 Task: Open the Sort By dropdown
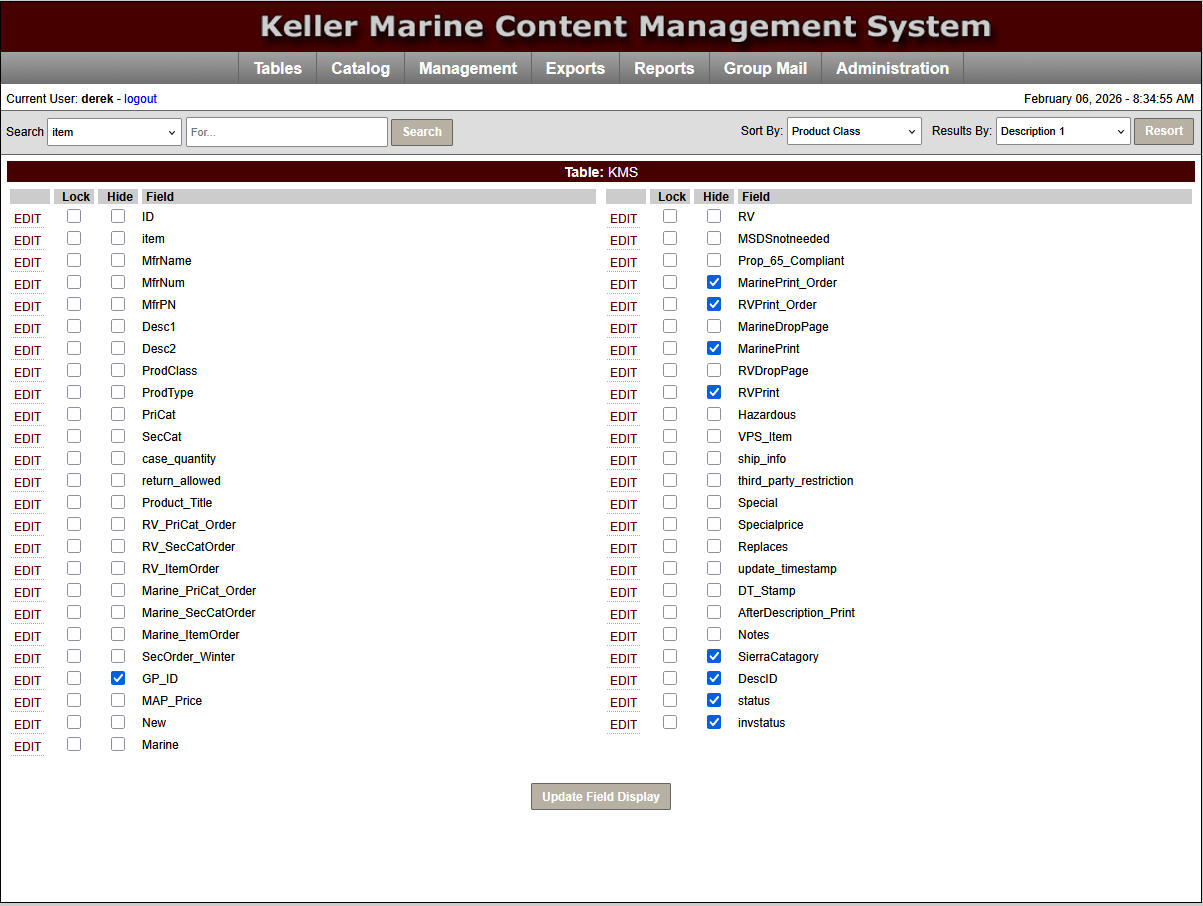(x=853, y=130)
